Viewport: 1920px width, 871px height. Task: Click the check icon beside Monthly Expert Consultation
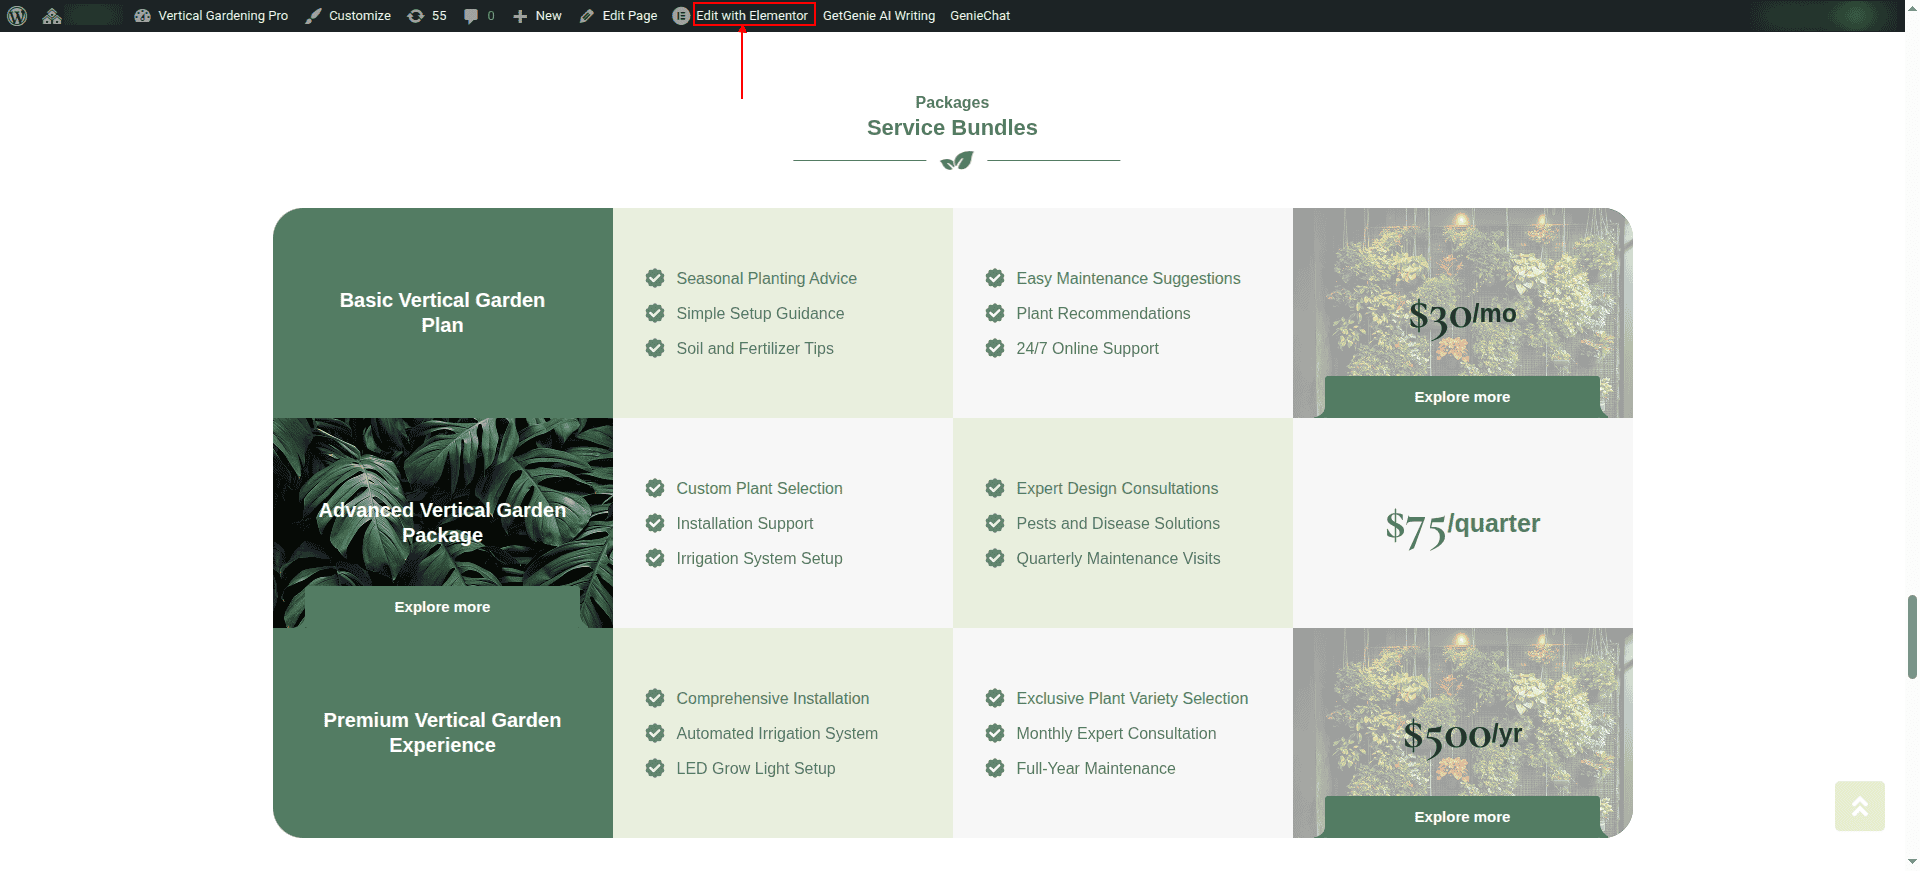995,733
